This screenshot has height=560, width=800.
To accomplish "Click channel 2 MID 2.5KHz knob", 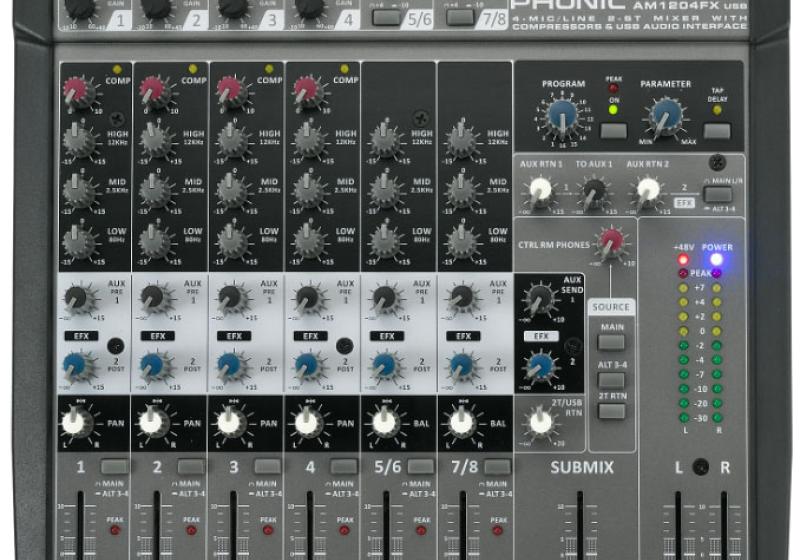I will (x=154, y=190).
